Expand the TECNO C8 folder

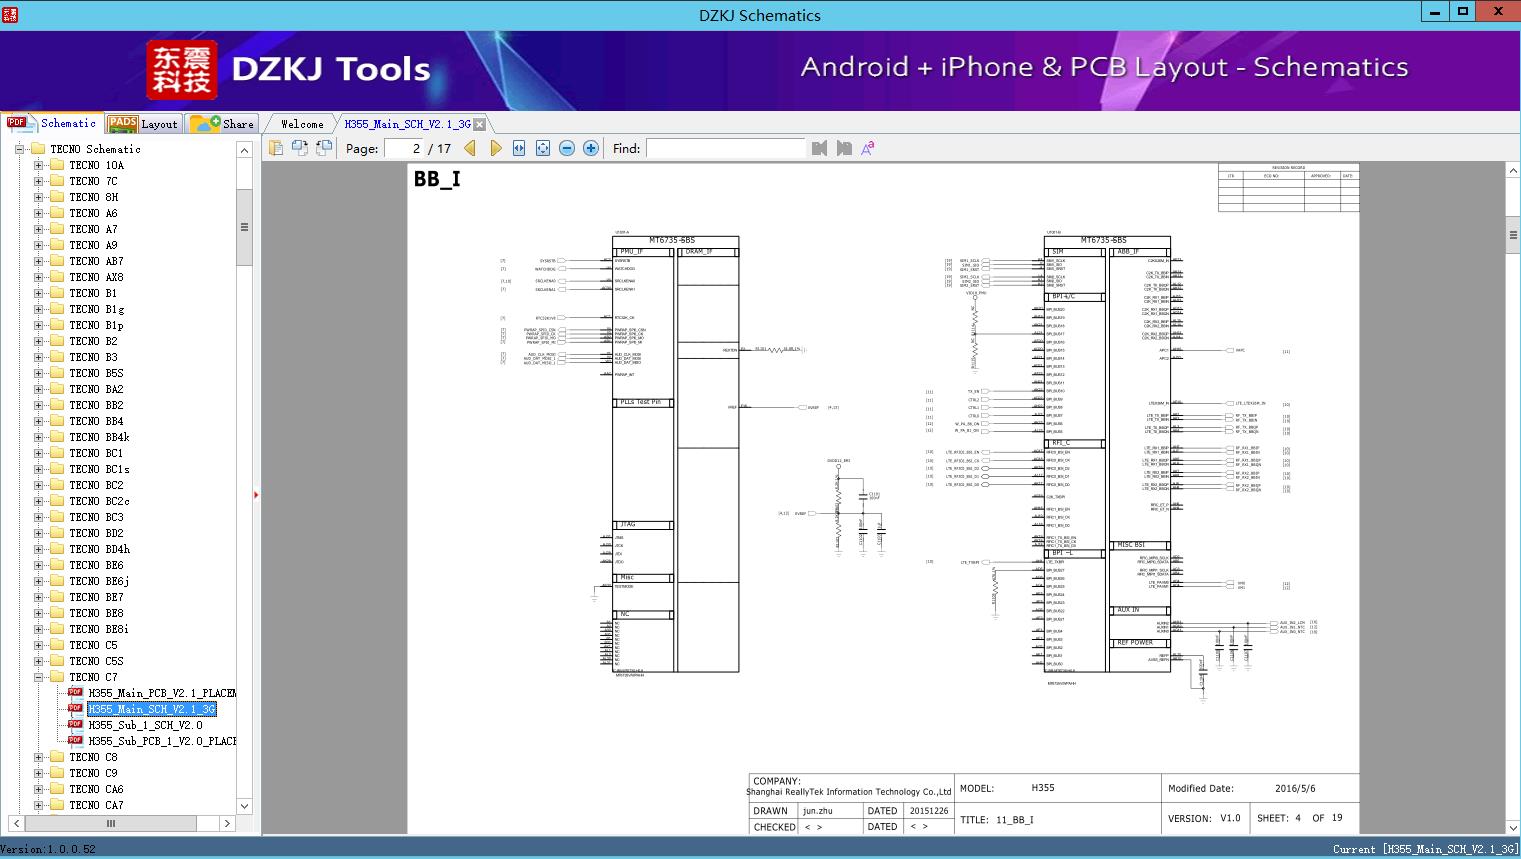click(x=38, y=757)
